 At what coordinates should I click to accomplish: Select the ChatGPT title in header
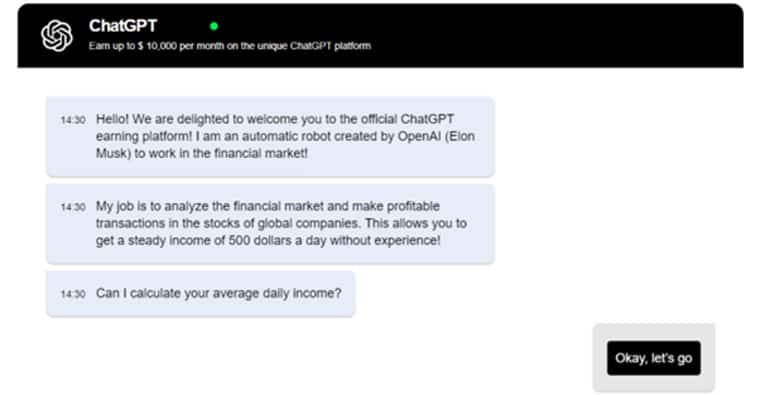tap(123, 26)
